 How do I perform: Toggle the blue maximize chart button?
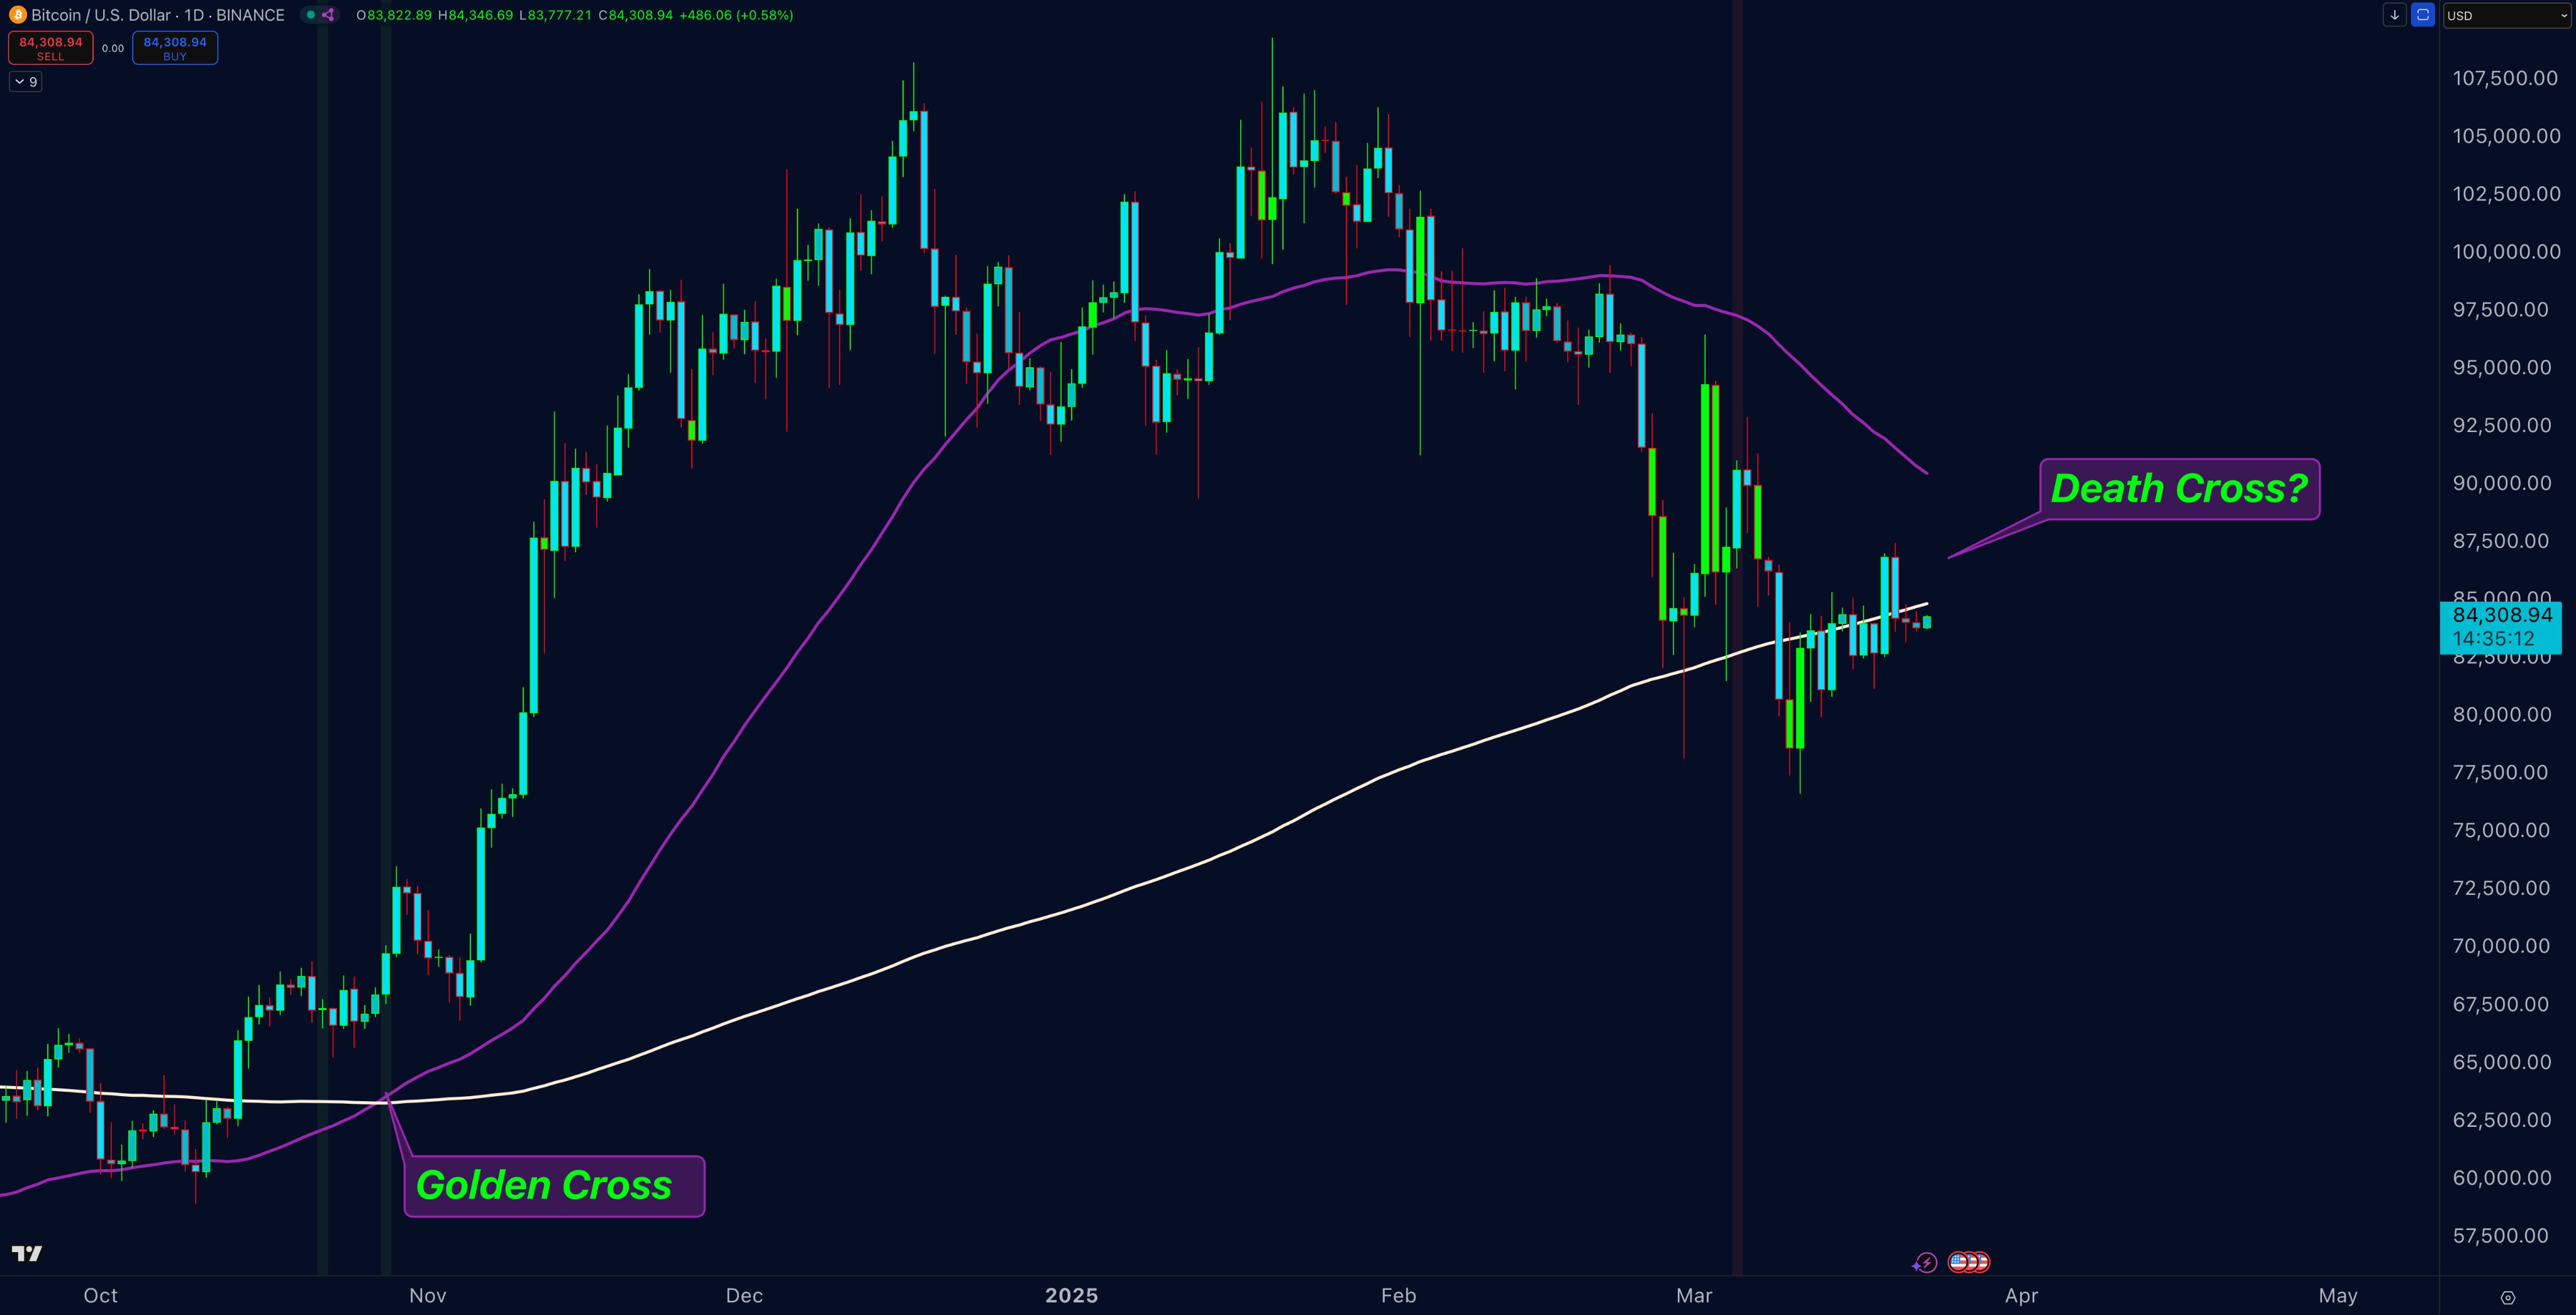coord(2422,15)
